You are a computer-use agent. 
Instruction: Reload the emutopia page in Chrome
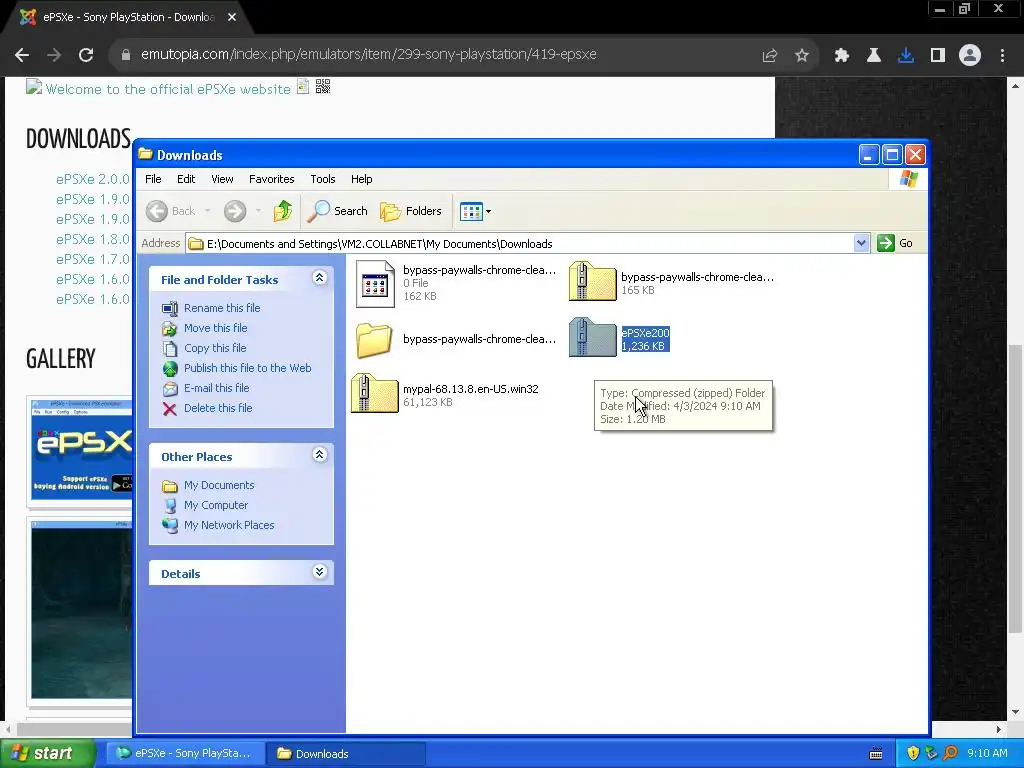[x=86, y=55]
